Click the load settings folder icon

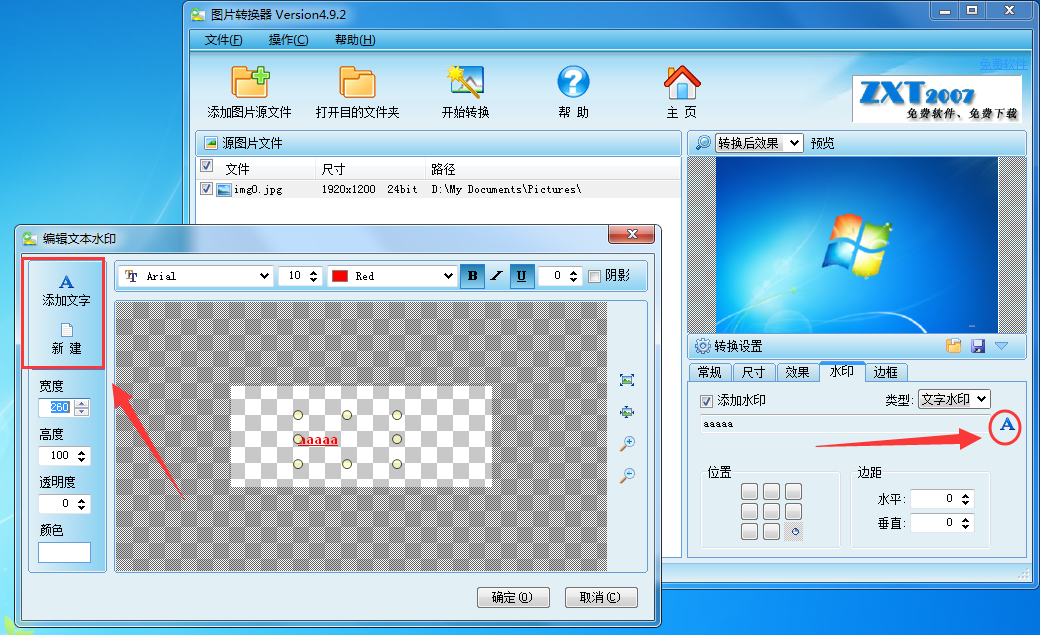click(954, 346)
